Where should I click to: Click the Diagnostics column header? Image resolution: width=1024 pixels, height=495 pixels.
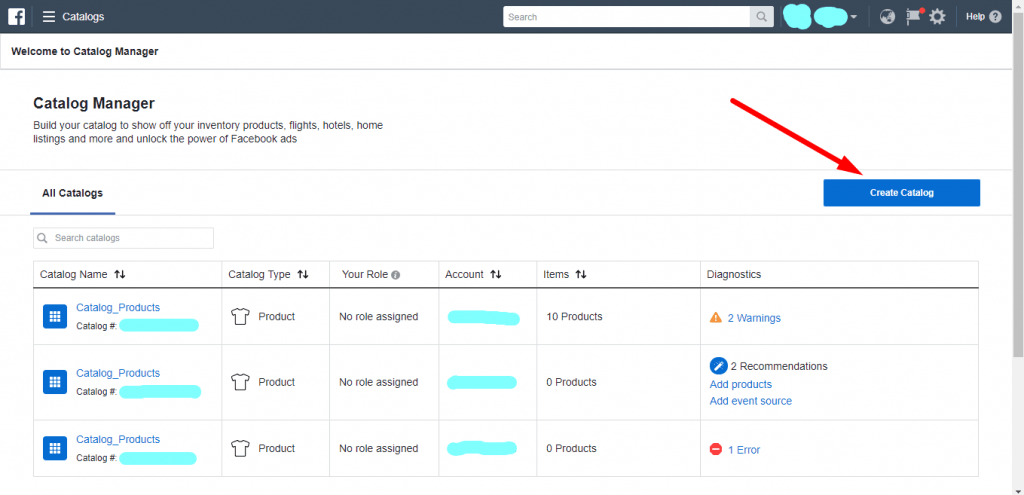click(733, 274)
